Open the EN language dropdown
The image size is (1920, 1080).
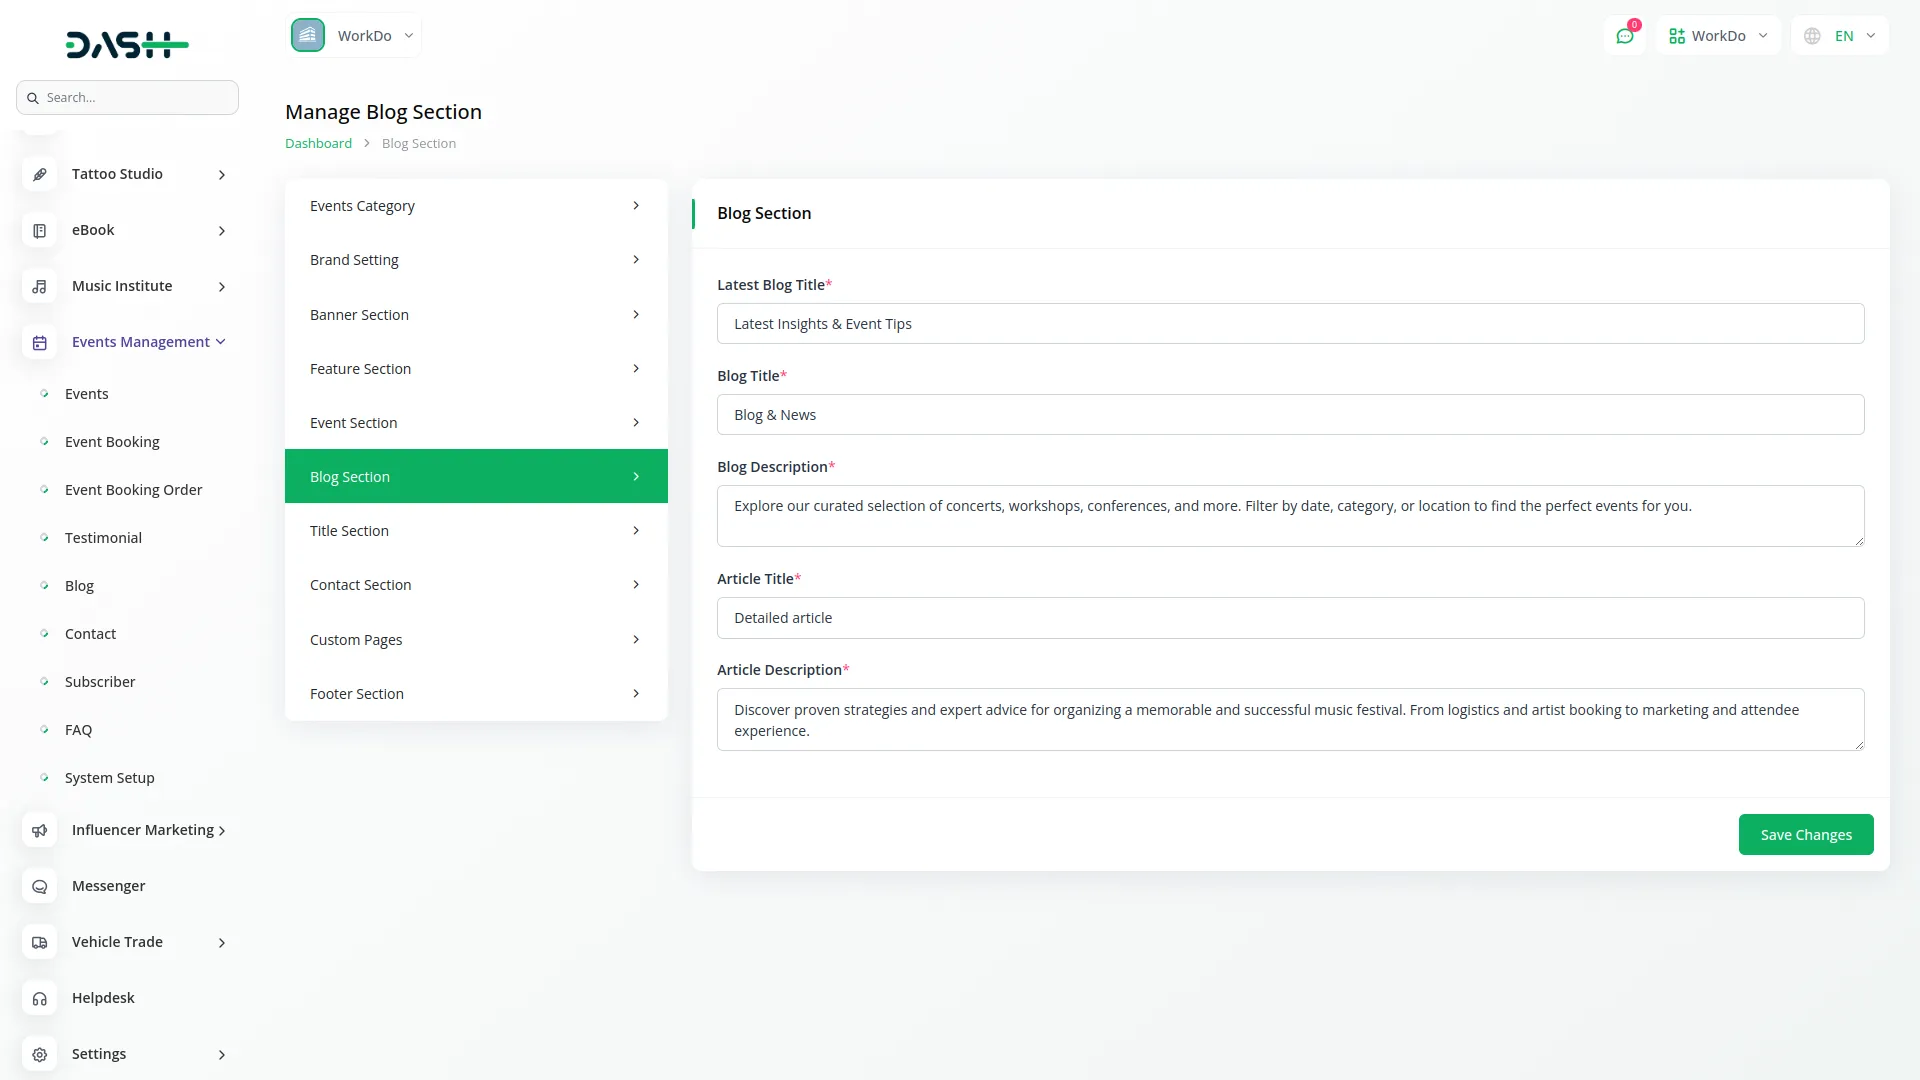point(1841,36)
